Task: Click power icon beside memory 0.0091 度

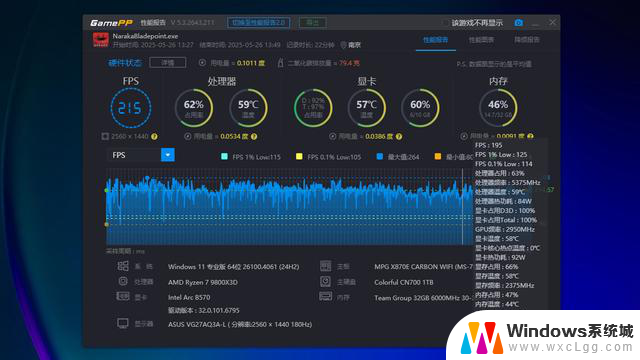Action: 464,136
